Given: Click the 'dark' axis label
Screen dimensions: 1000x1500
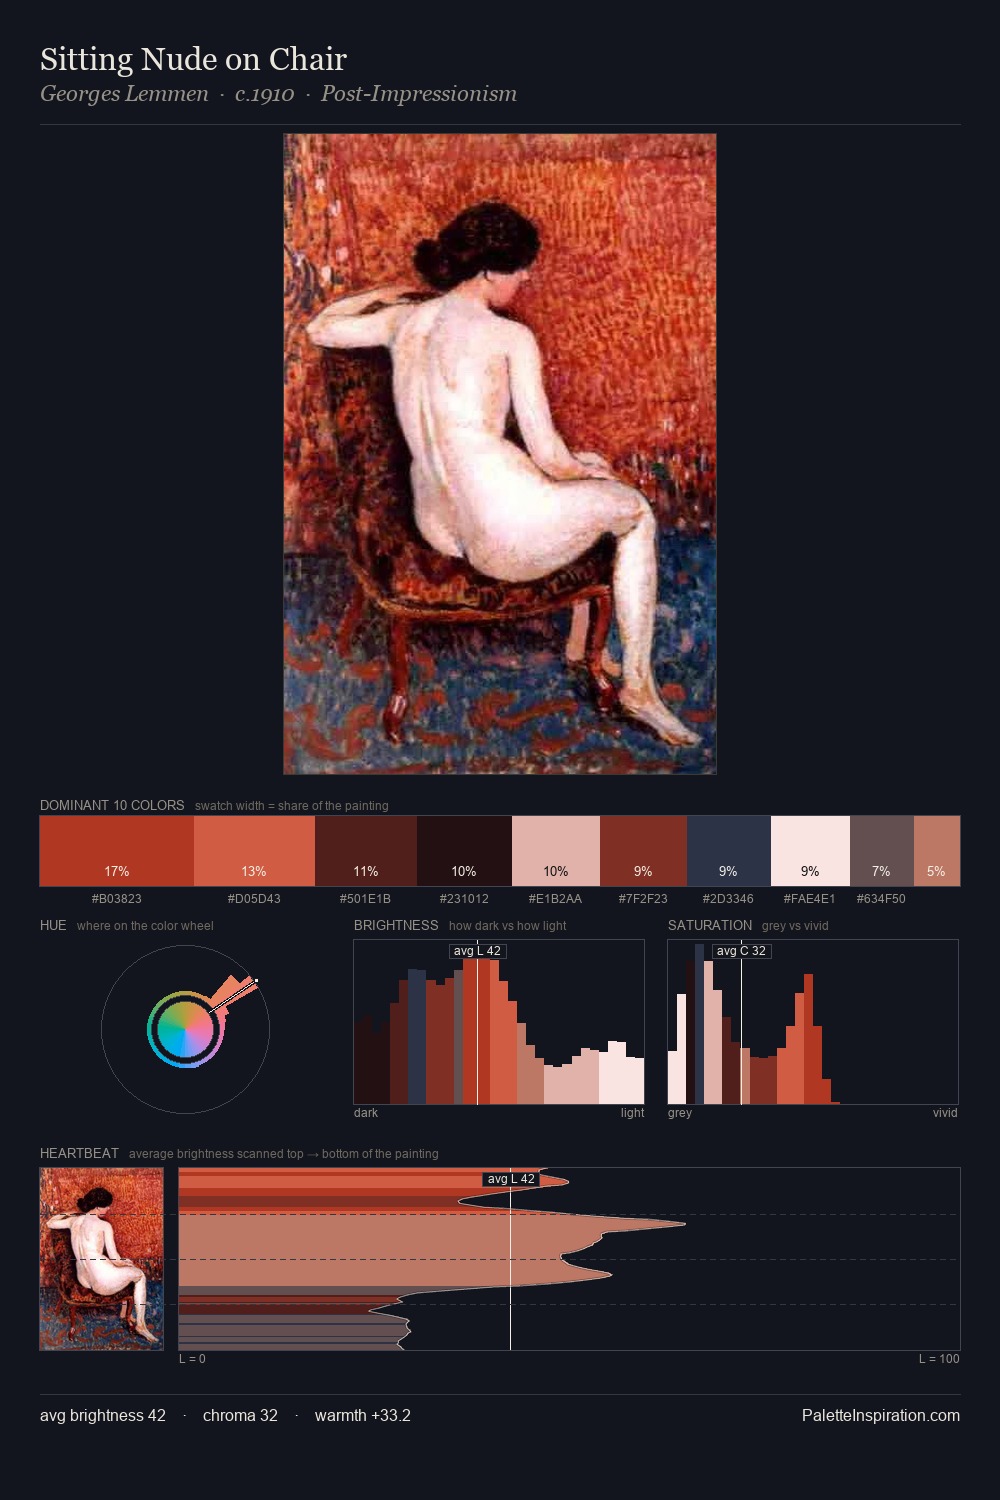Looking at the screenshot, I should [x=366, y=1113].
